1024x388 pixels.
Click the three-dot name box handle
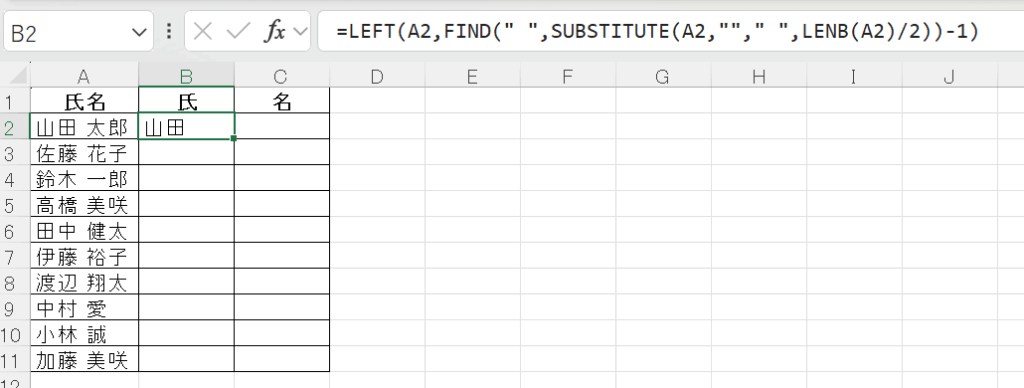point(169,31)
